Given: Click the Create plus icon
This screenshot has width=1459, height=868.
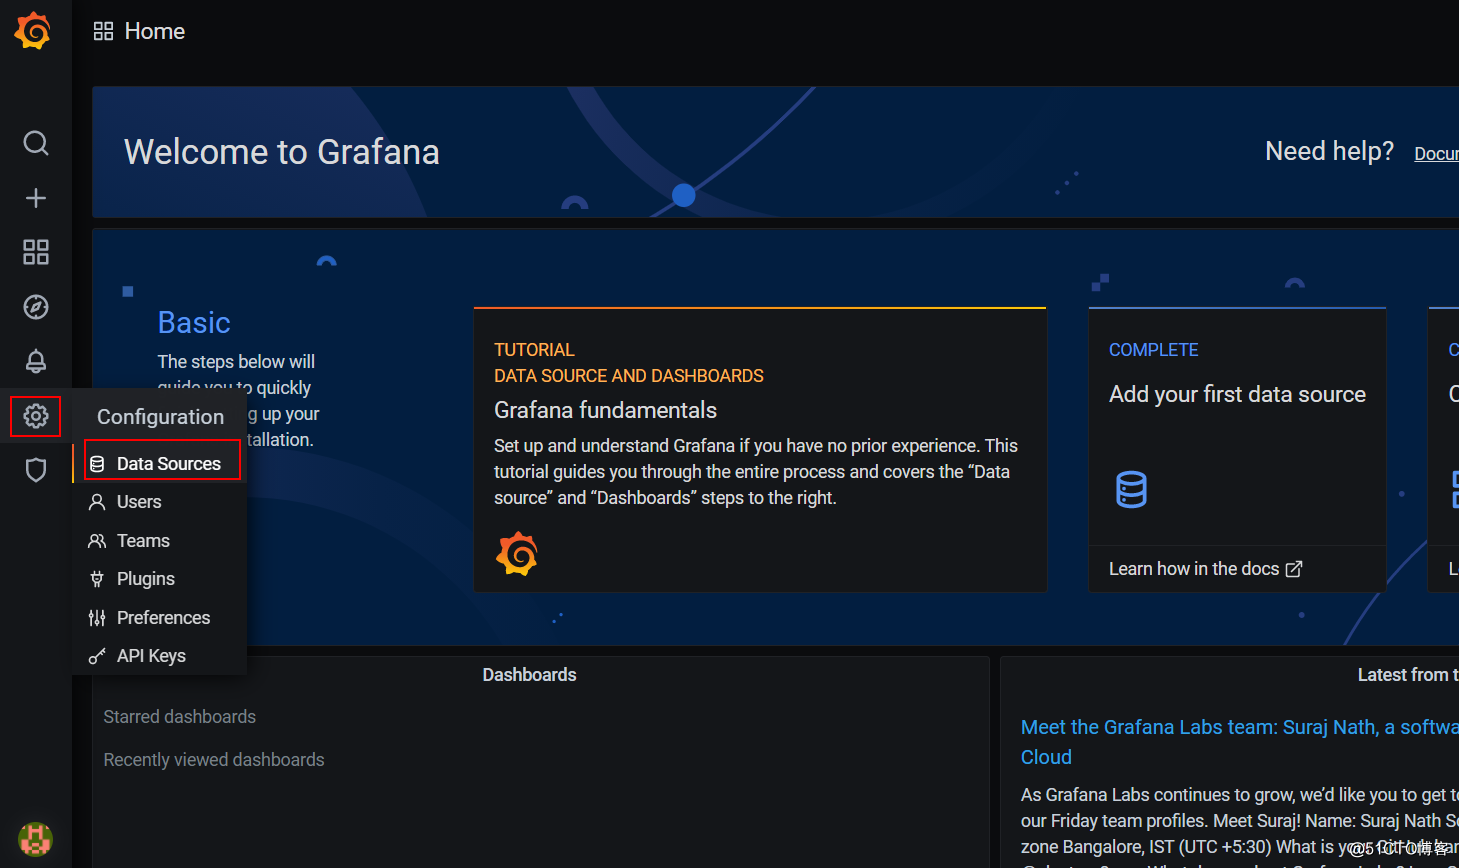Looking at the screenshot, I should pos(36,198).
